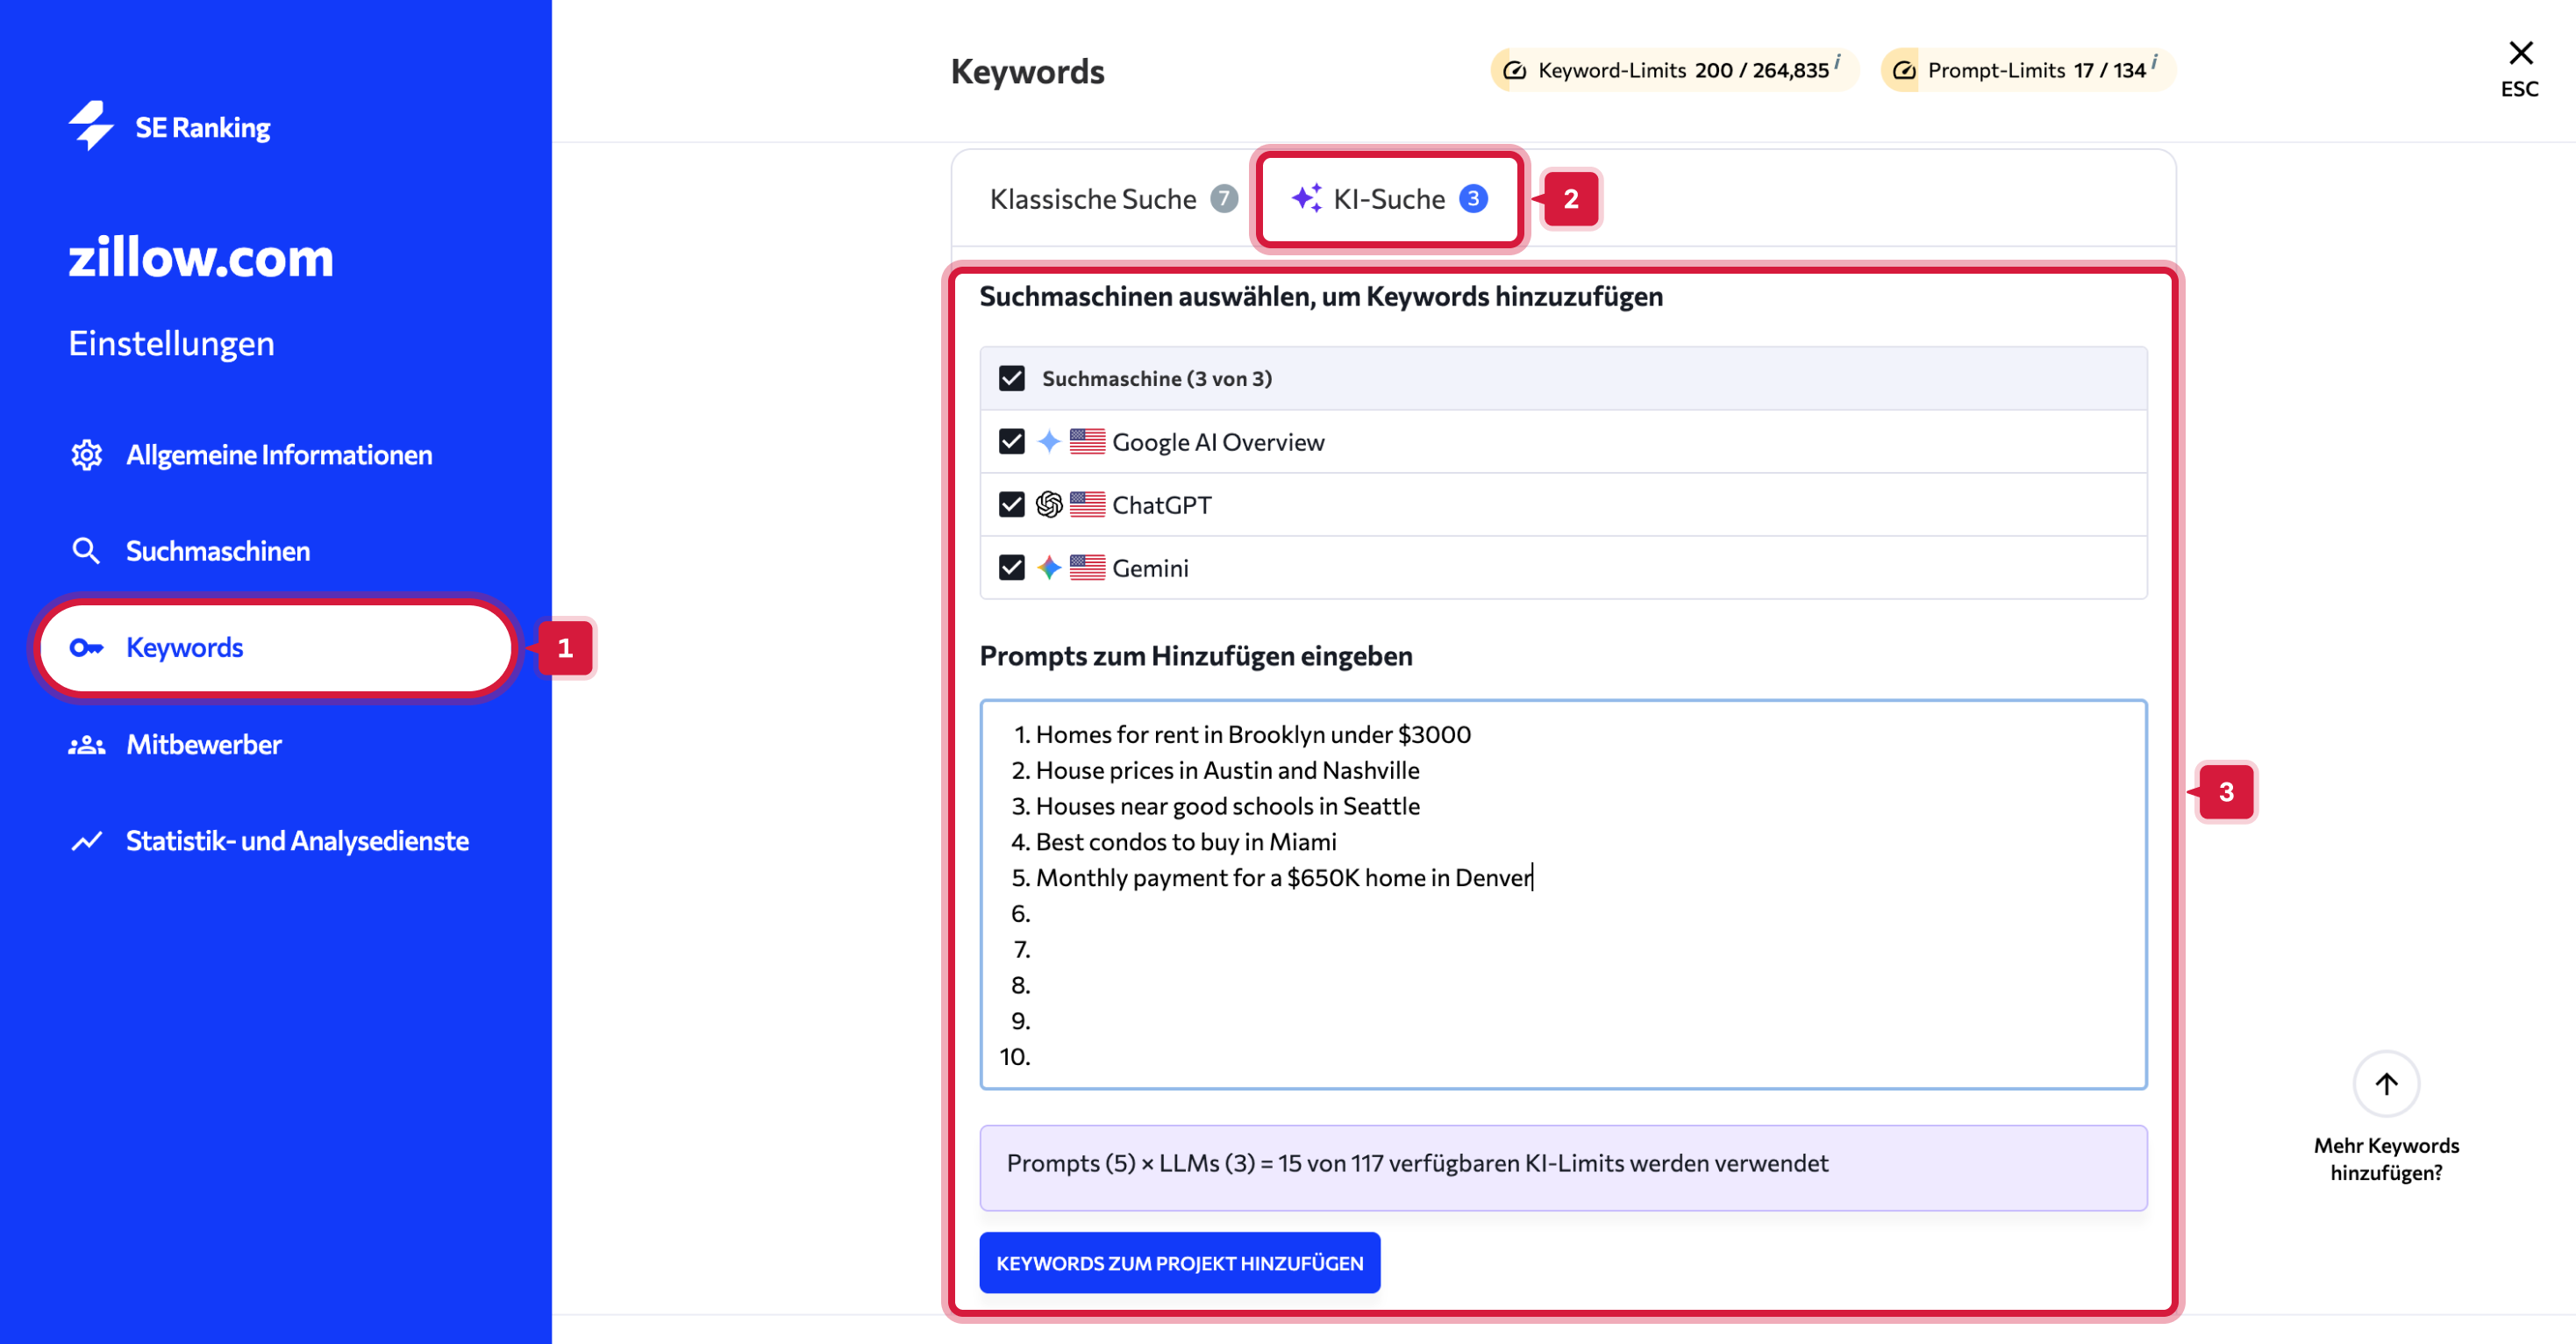Image resolution: width=2576 pixels, height=1344 pixels.
Task: Click the SE Ranking logo icon
Action: tap(91, 126)
